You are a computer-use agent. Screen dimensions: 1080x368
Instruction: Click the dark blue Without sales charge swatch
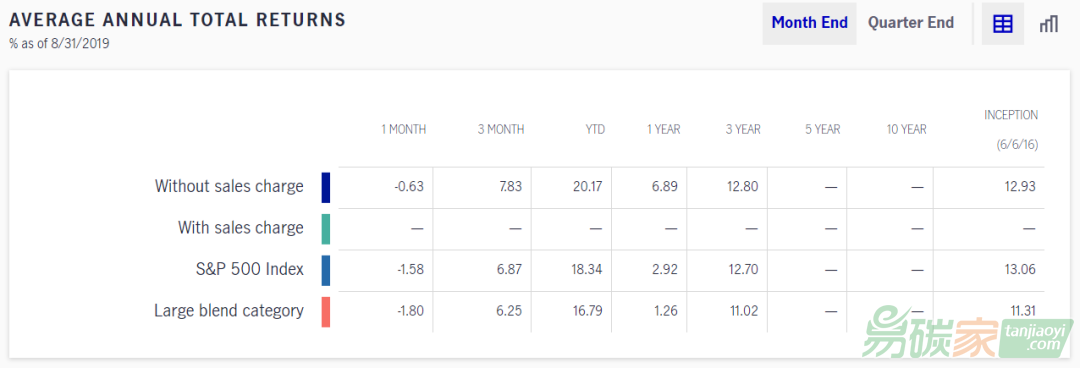click(x=326, y=187)
